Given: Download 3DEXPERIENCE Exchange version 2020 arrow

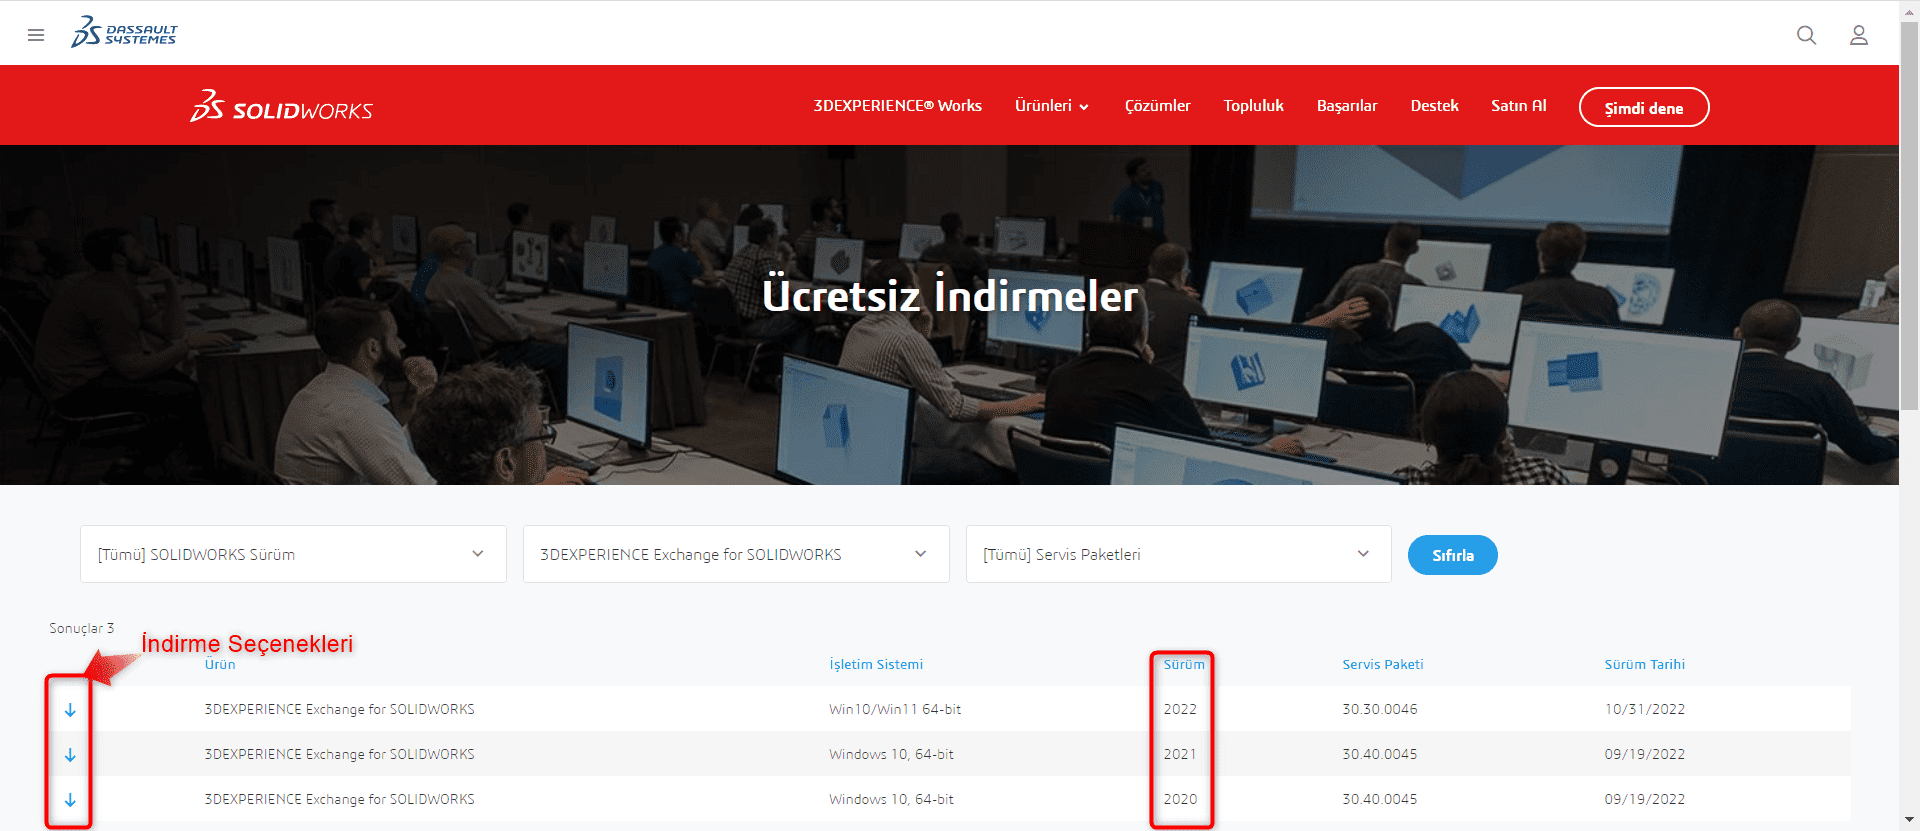Looking at the screenshot, I should [70, 800].
